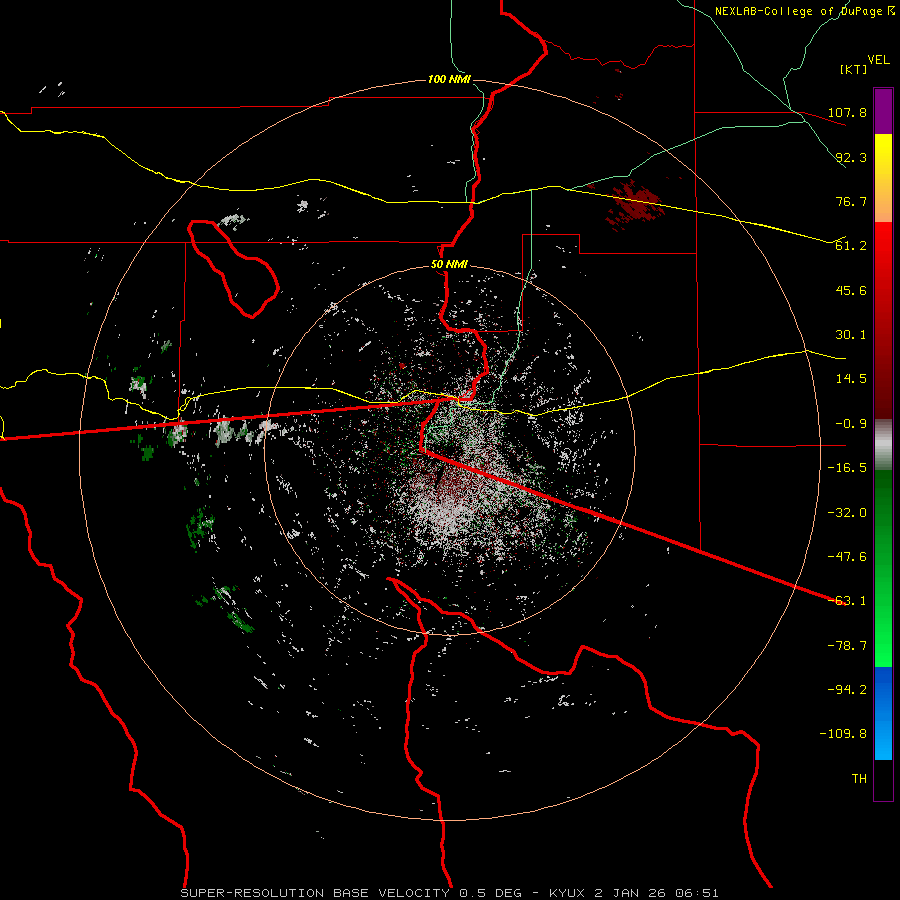Click the 92.3 velocity scale value
This screenshot has height=900, width=900.
tap(851, 157)
